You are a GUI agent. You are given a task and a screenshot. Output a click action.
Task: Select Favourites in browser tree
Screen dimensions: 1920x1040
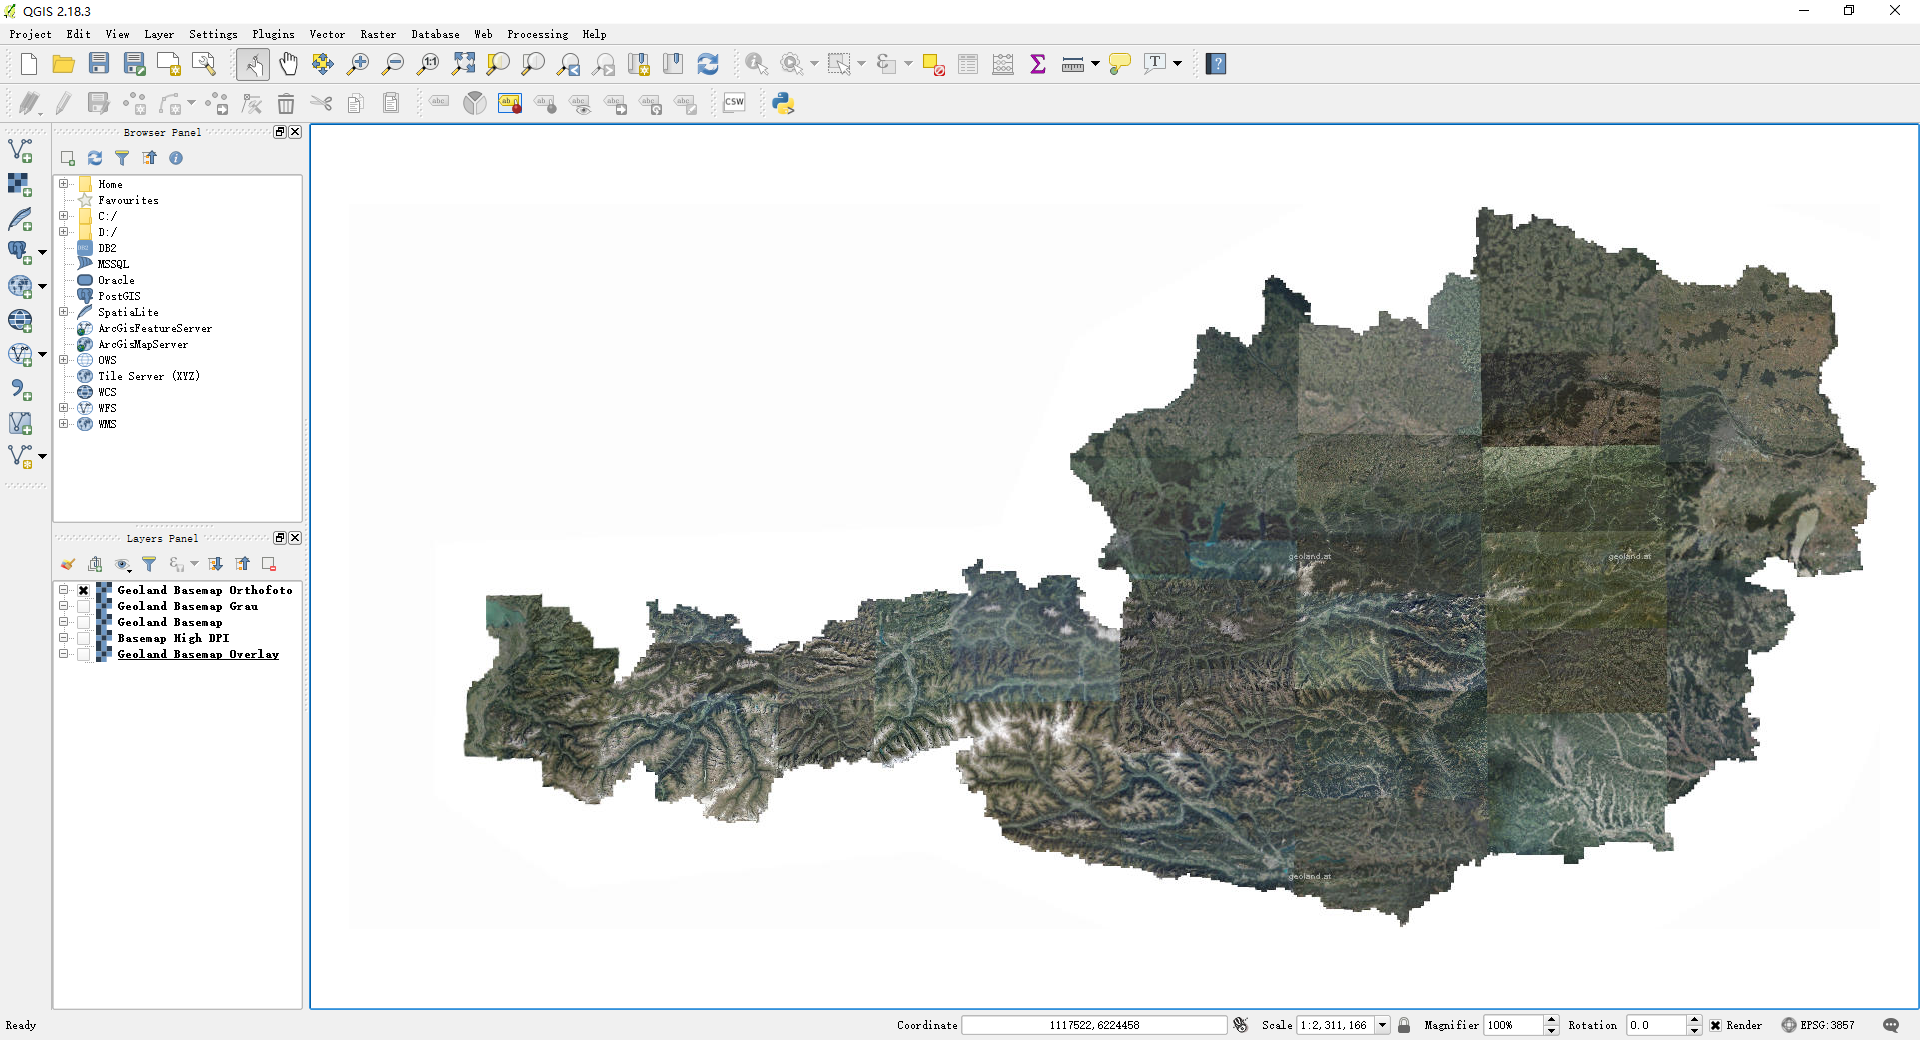click(x=128, y=200)
